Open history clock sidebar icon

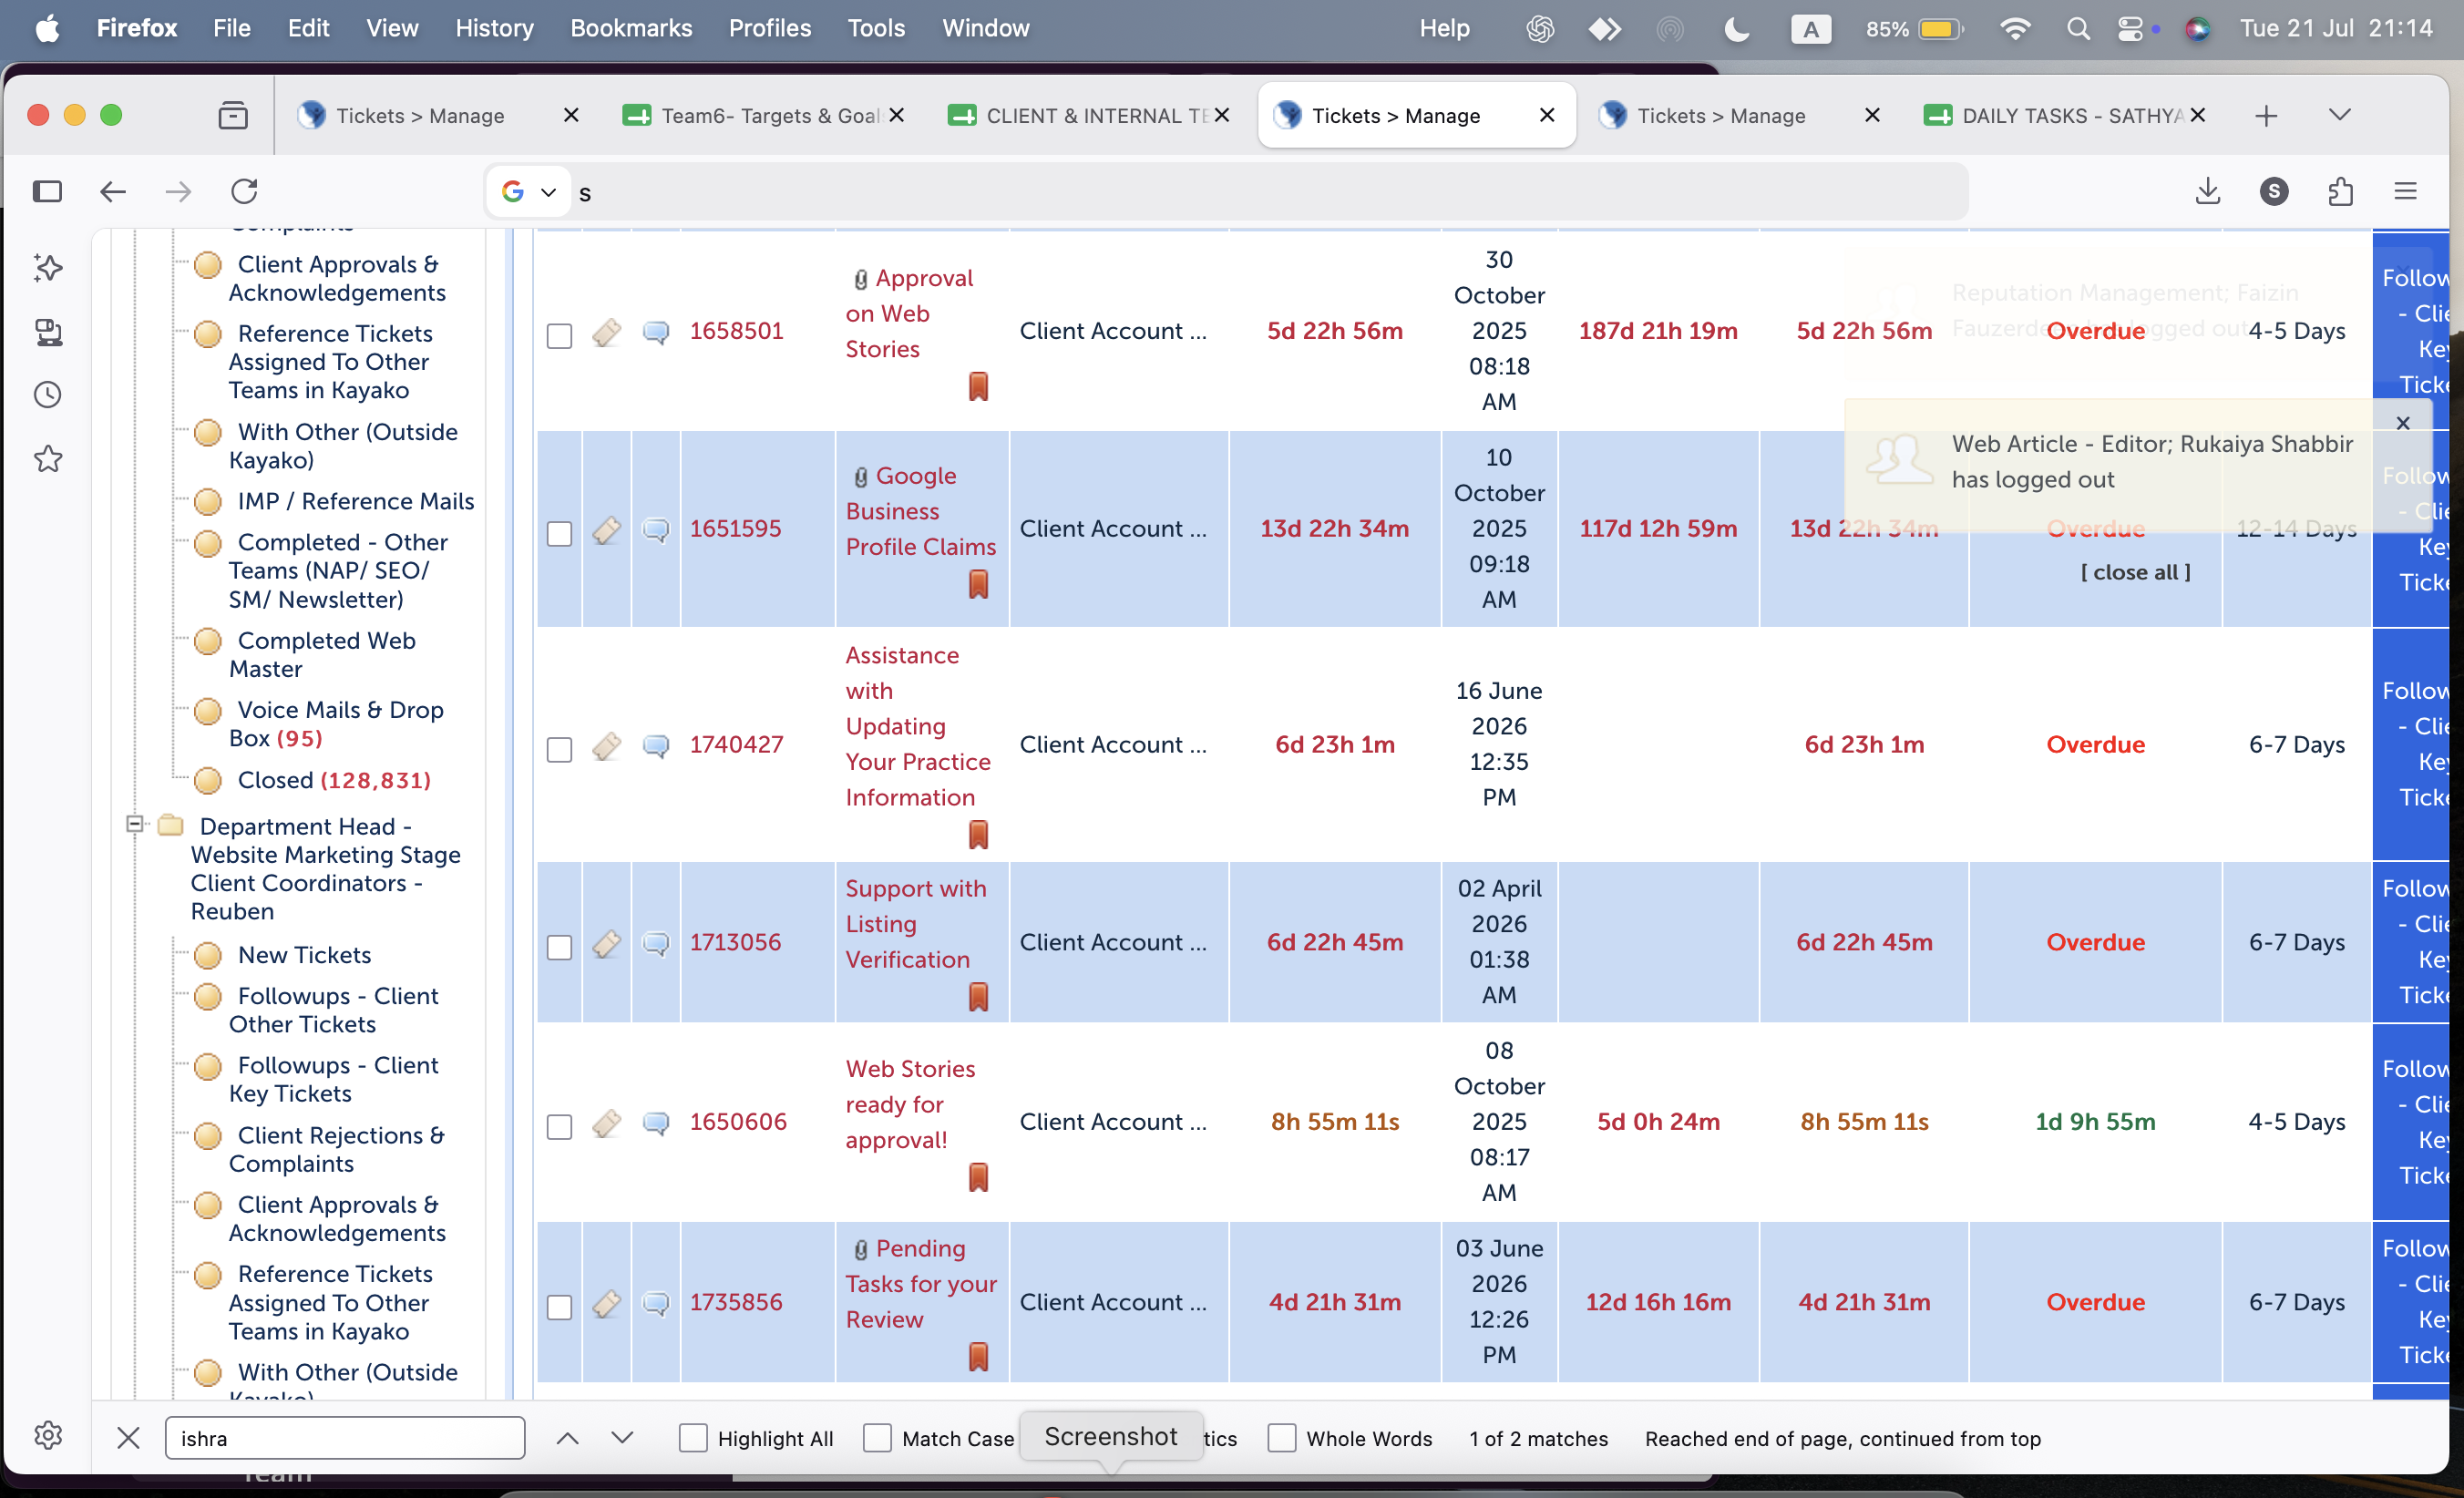pos(48,395)
